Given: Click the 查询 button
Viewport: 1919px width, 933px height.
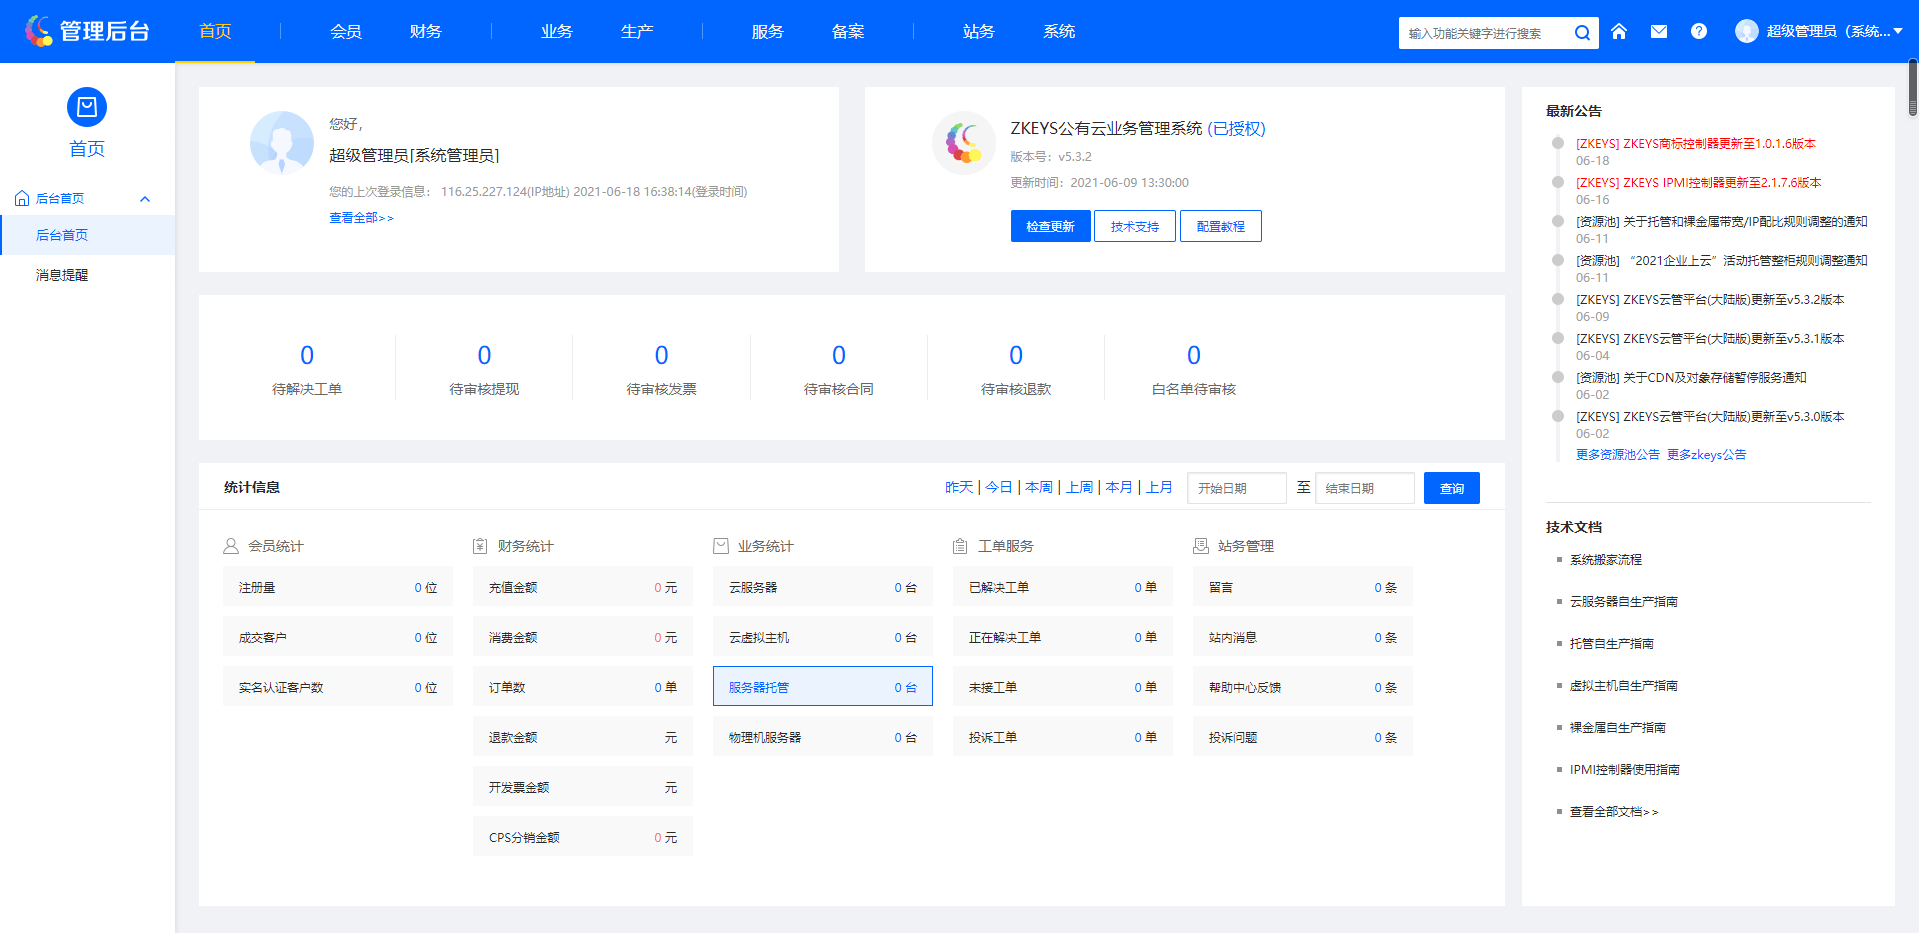Looking at the screenshot, I should (1452, 488).
